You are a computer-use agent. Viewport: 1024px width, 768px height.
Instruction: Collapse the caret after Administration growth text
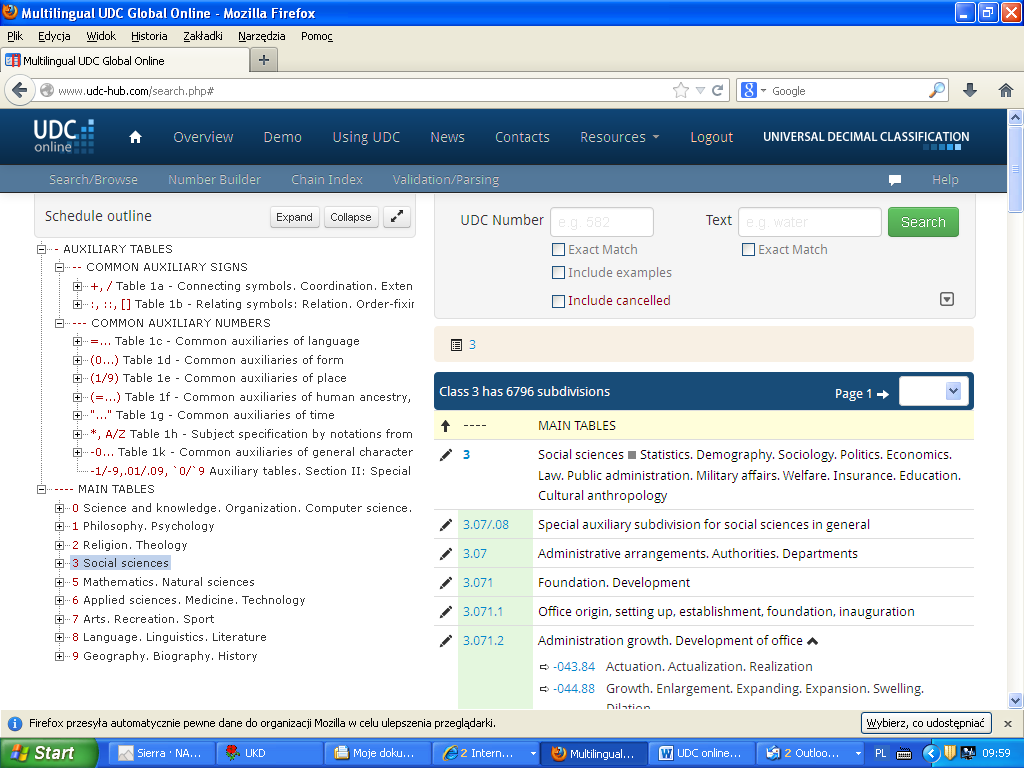click(x=812, y=641)
